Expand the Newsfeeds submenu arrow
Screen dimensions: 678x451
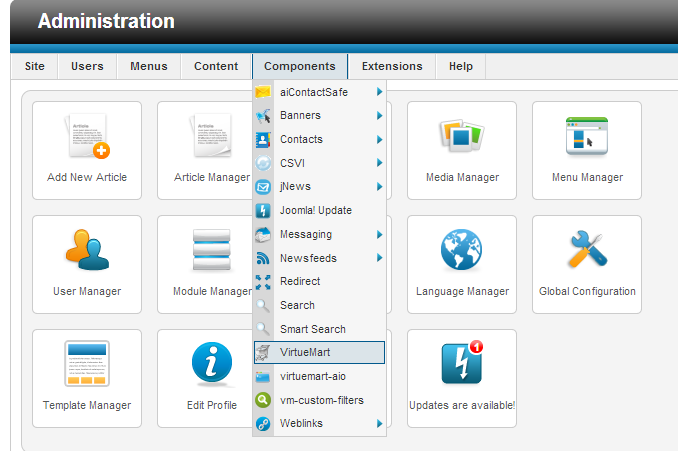(379, 258)
